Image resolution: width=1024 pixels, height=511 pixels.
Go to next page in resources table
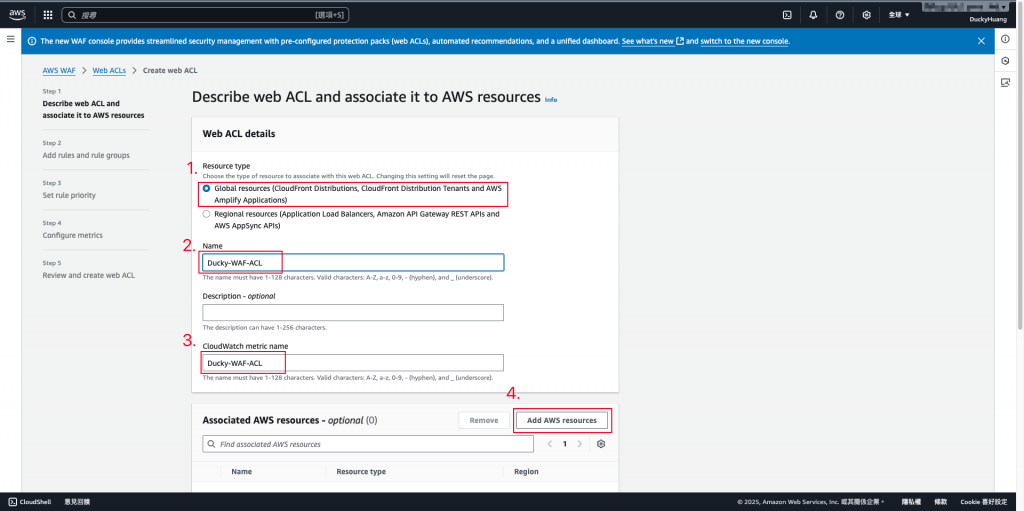[579, 444]
